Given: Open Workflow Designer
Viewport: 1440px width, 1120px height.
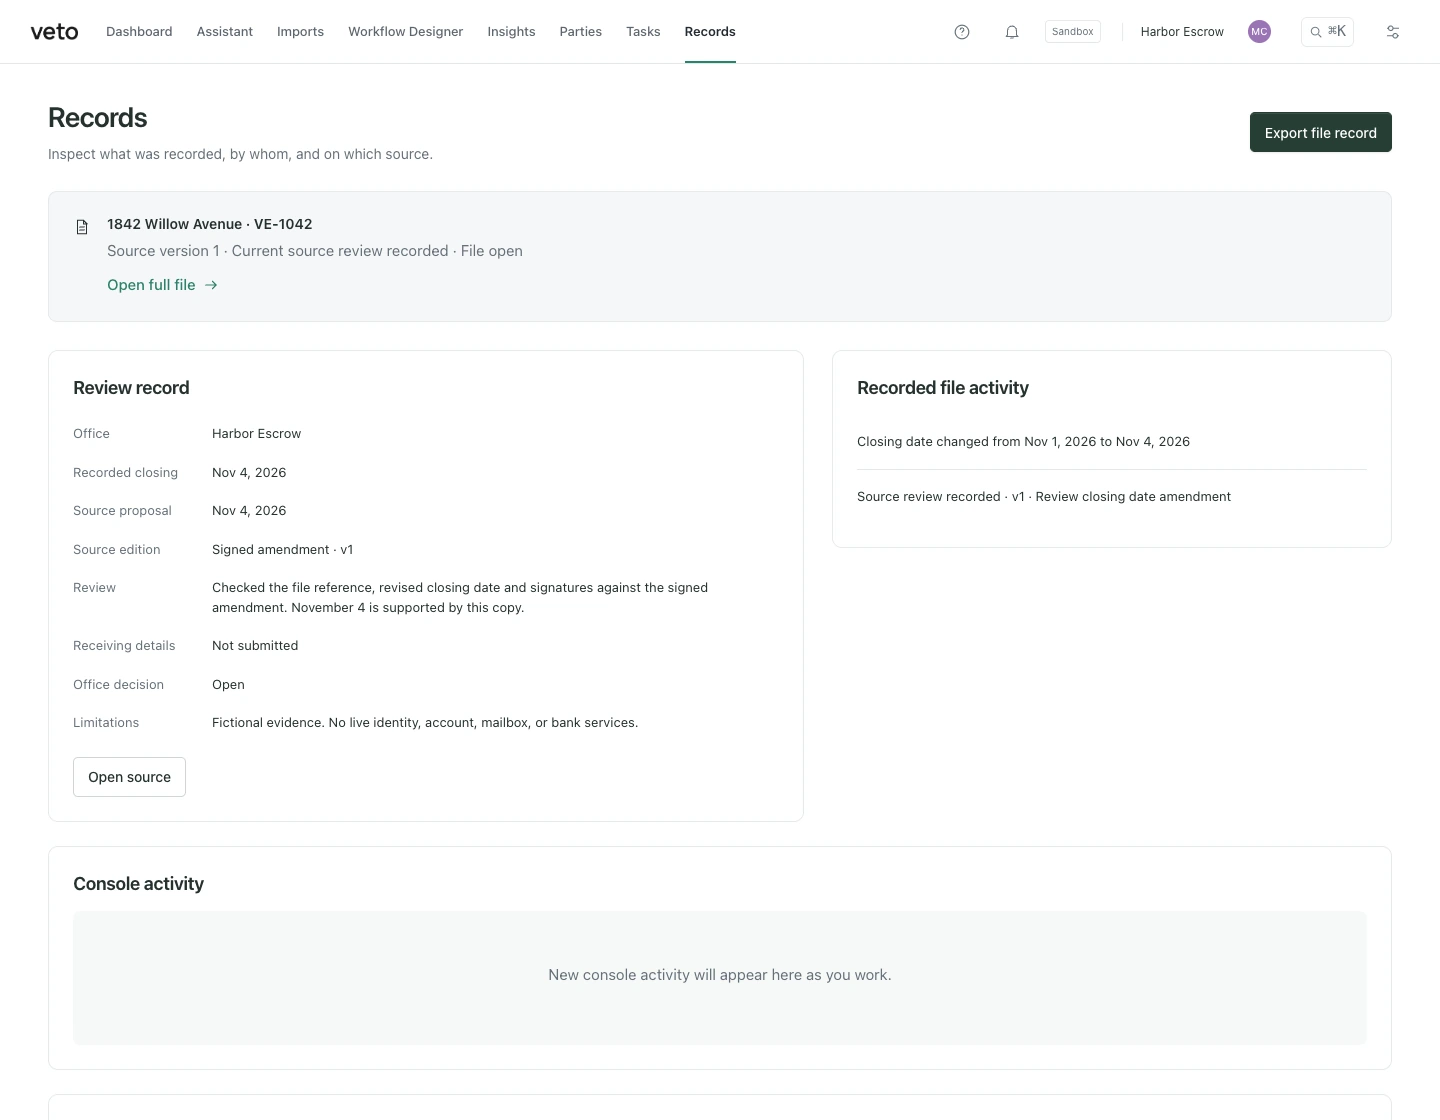Looking at the screenshot, I should (405, 32).
